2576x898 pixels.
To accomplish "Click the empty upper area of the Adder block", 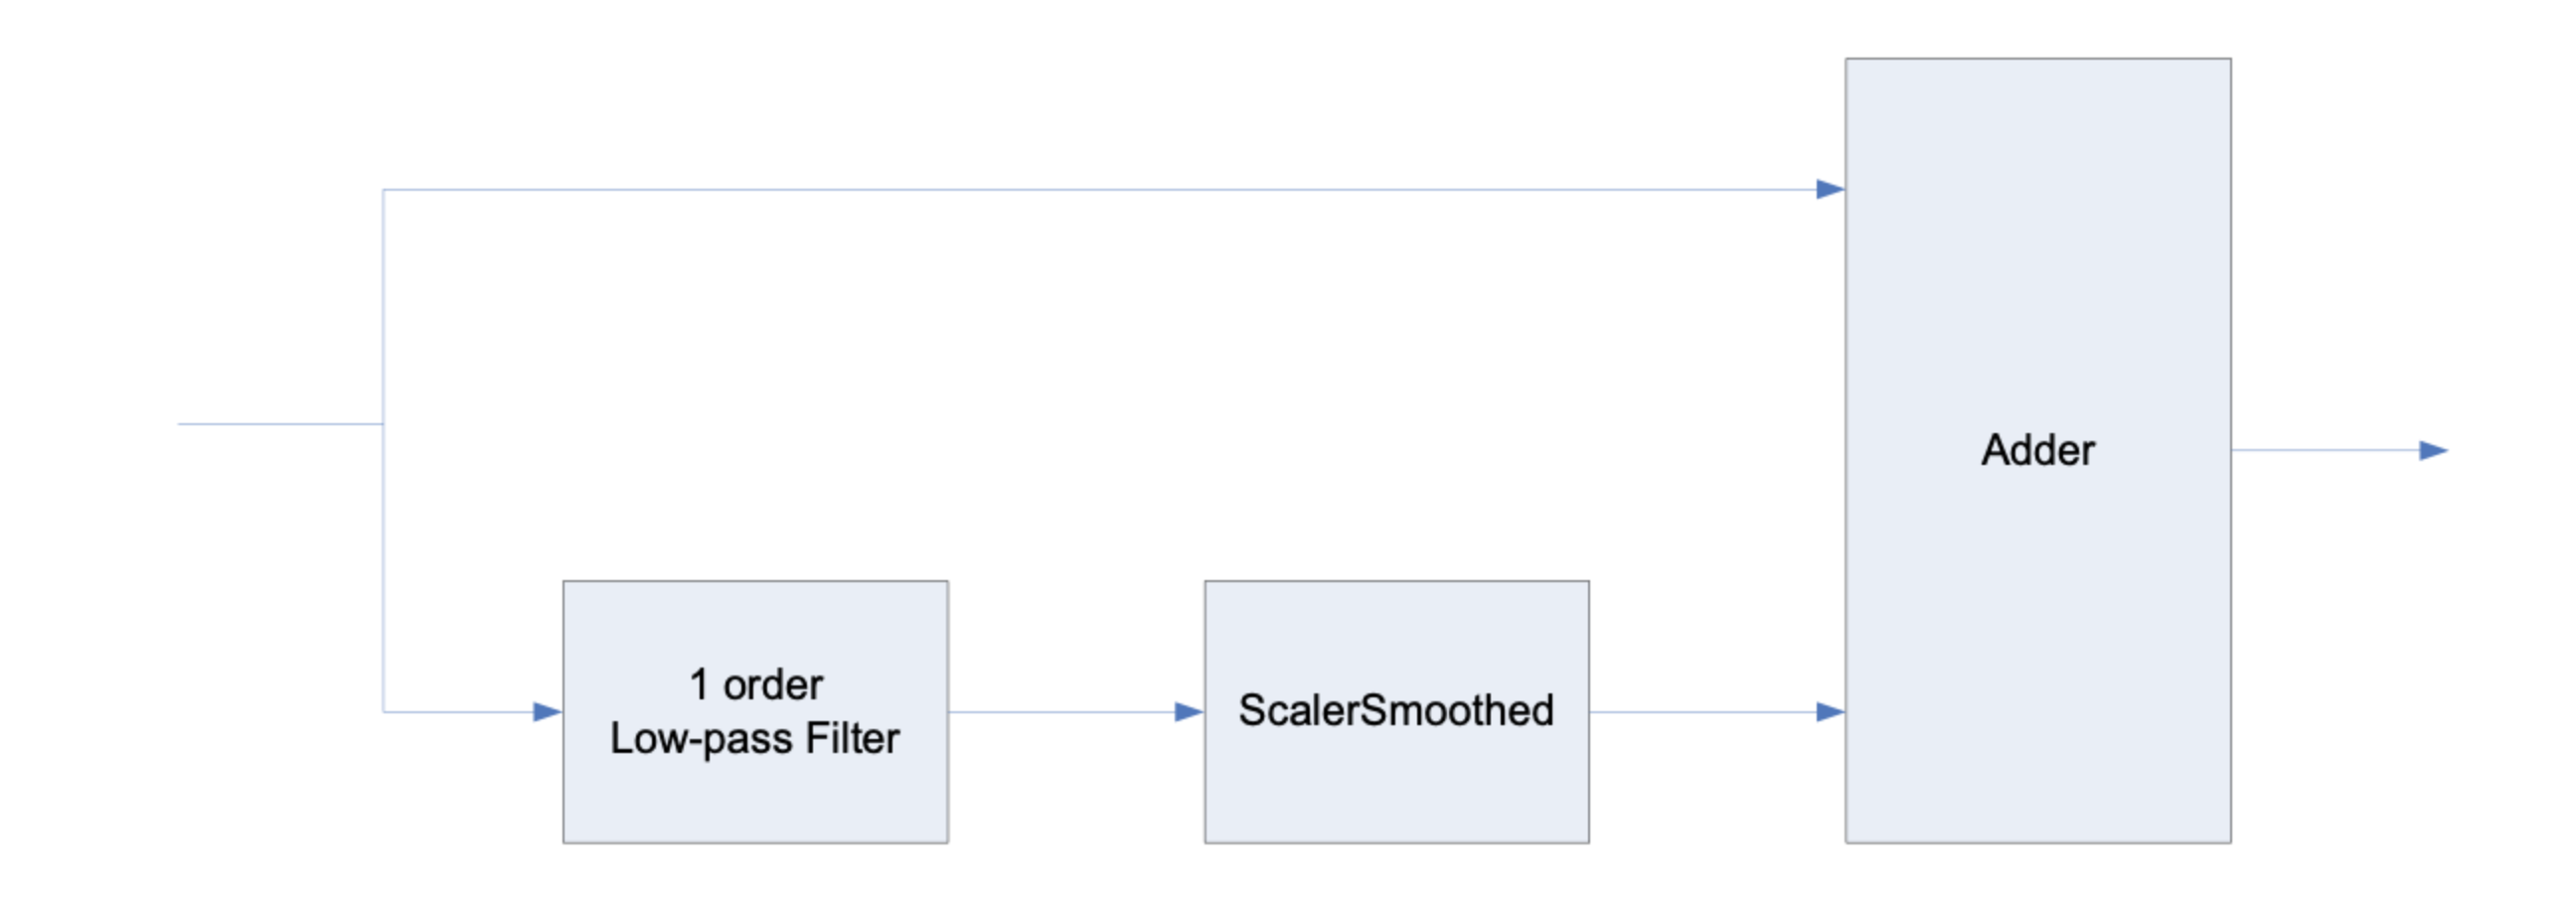I will click(x=2038, y=200).
